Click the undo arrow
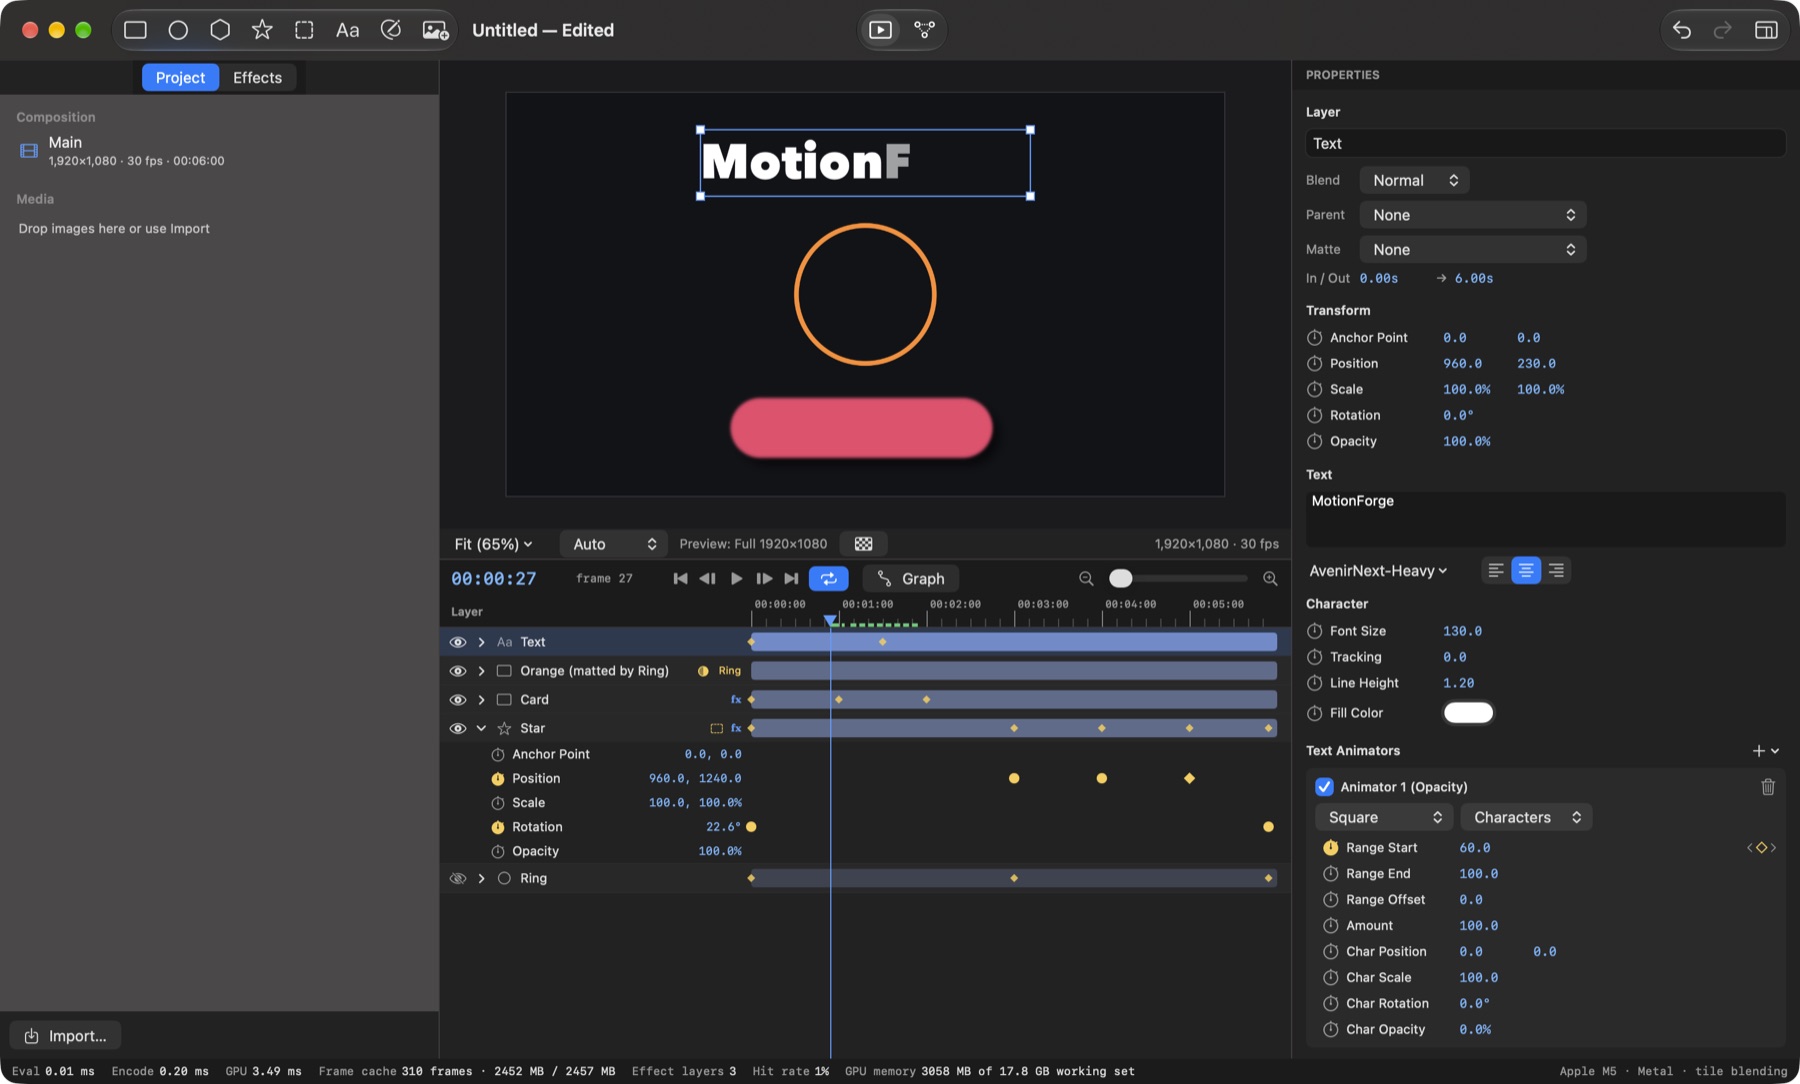The width and height of the screenshot is (1800, 1084). point(1682,30)
